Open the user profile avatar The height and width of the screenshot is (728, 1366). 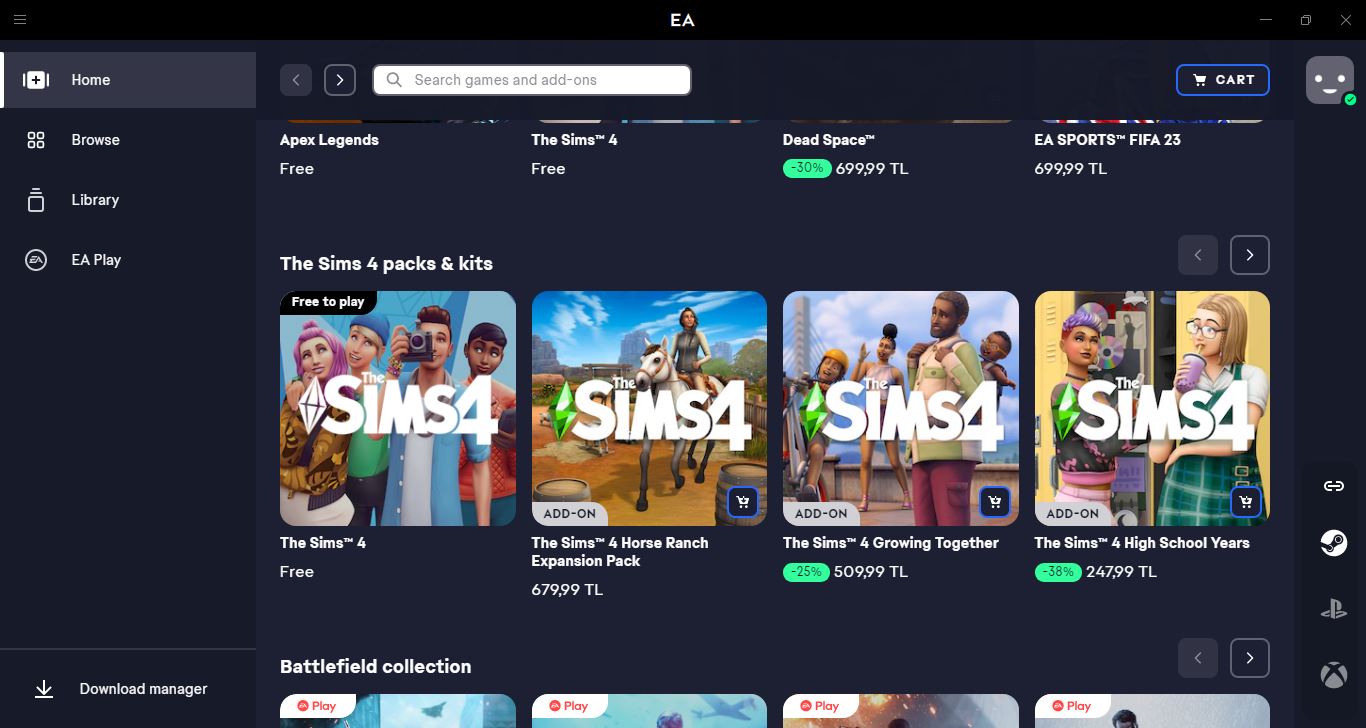tap(1330, 80)
